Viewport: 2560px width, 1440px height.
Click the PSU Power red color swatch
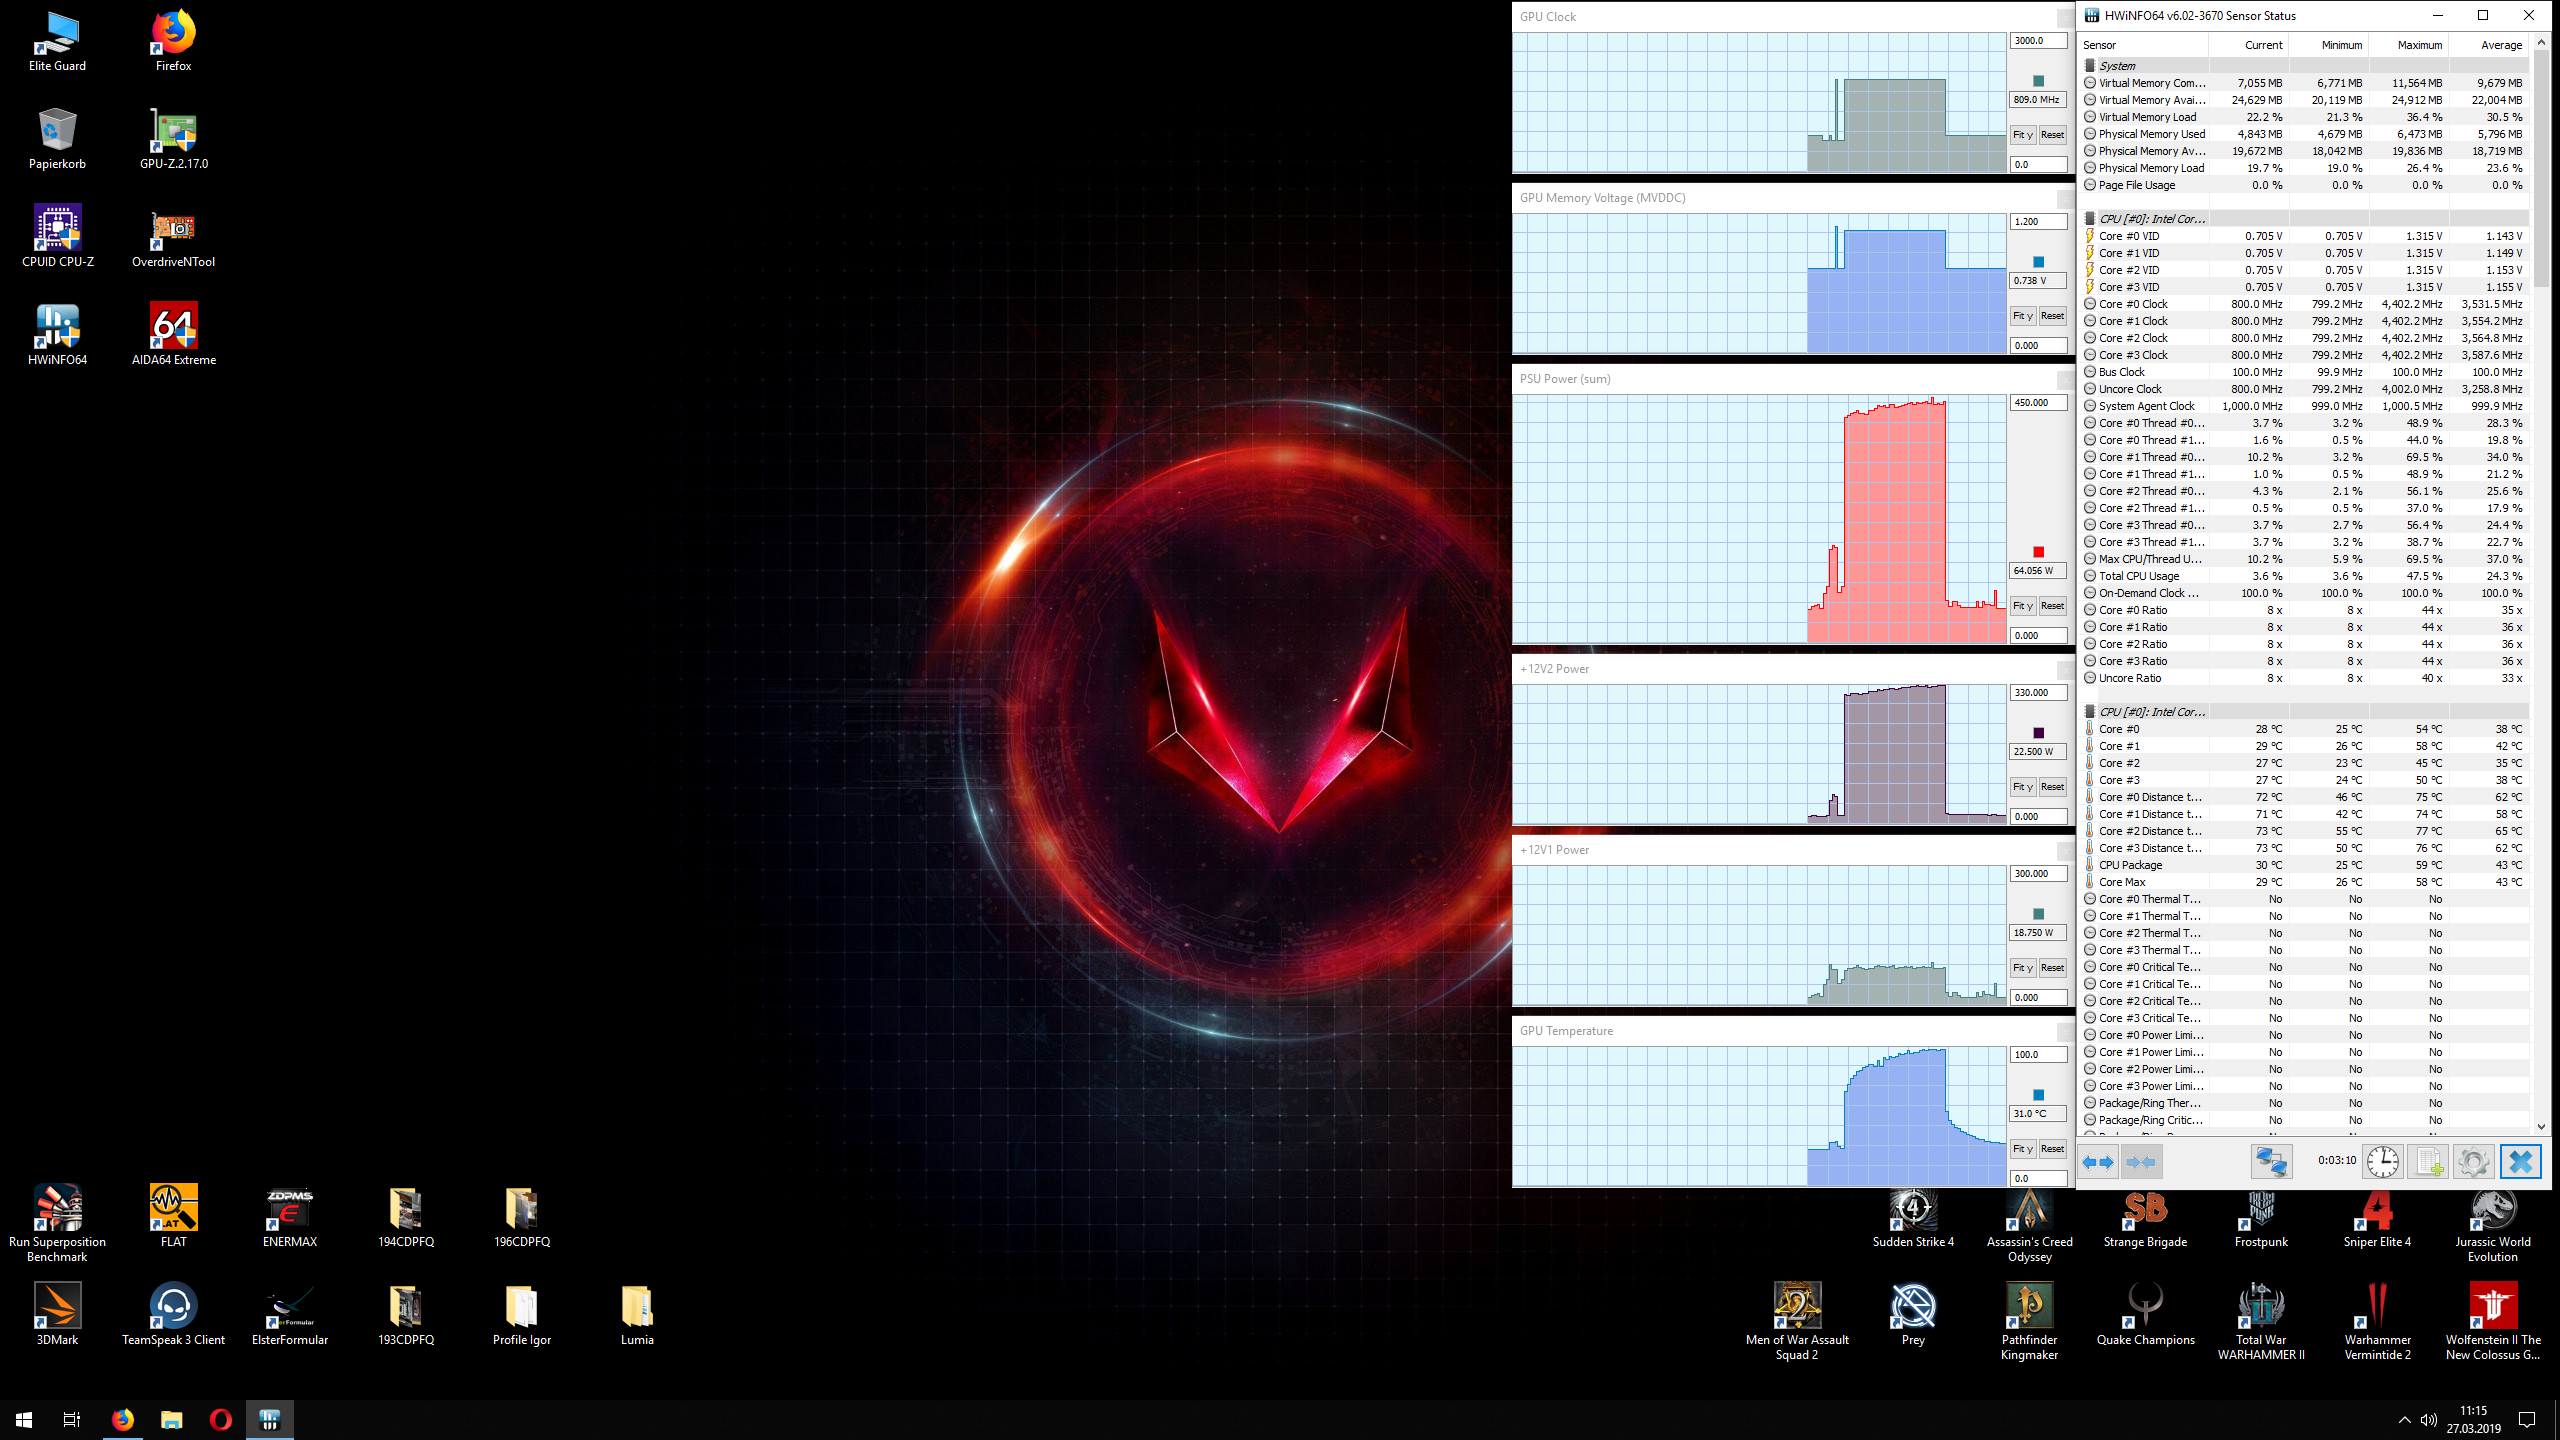click(x=2038, y=552)
